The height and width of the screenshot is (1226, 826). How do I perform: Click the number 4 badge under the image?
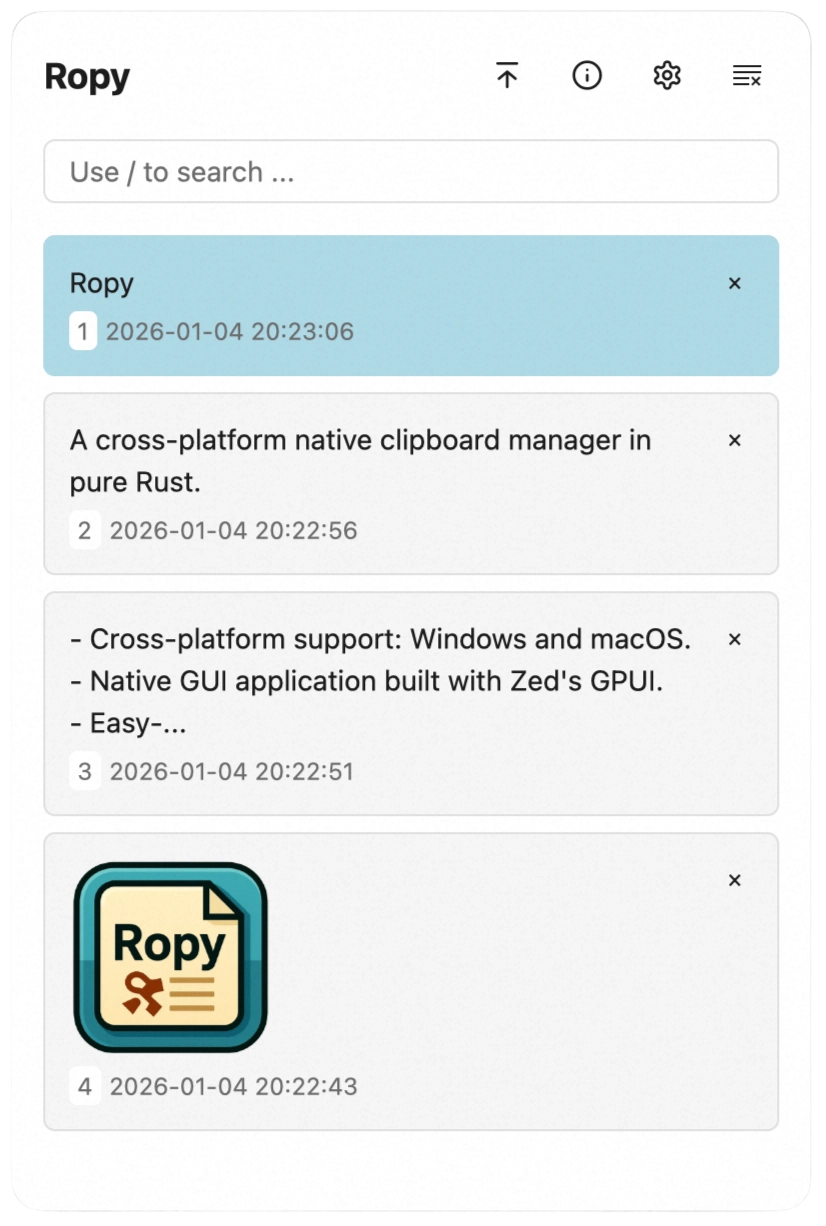click(84, 1087)
